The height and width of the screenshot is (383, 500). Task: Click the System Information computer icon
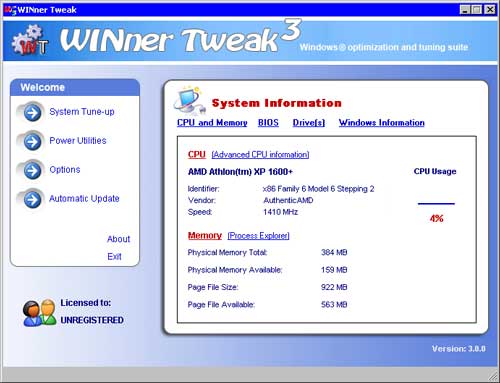point(189,100)
